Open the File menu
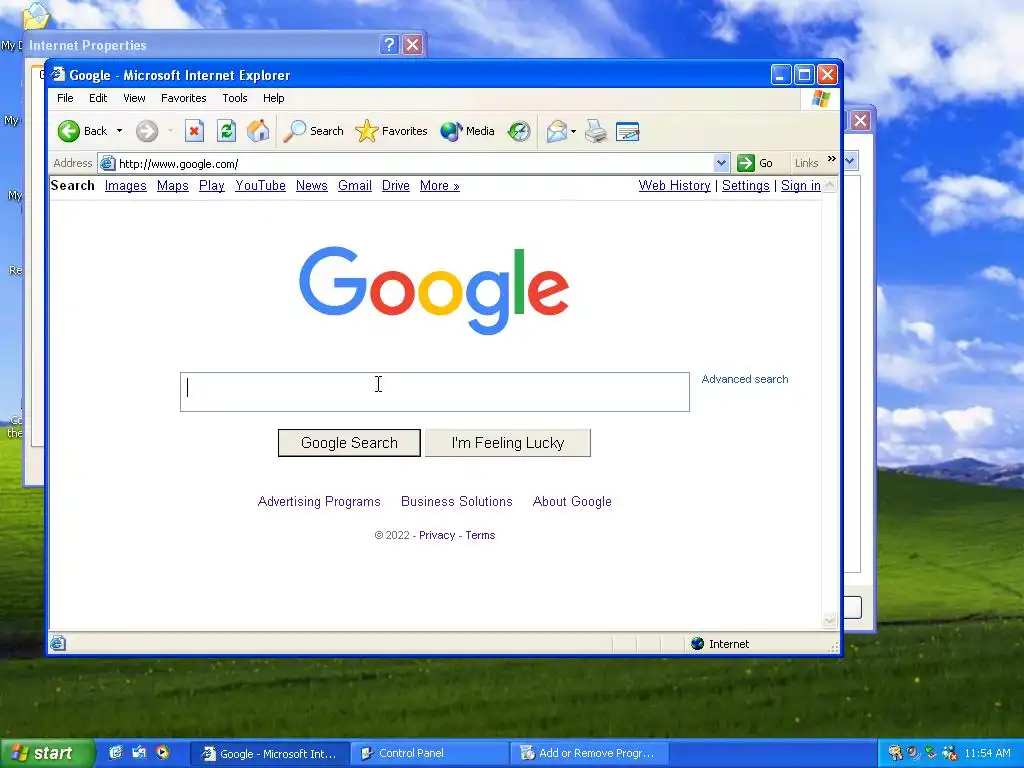 [x=65, y=98]
